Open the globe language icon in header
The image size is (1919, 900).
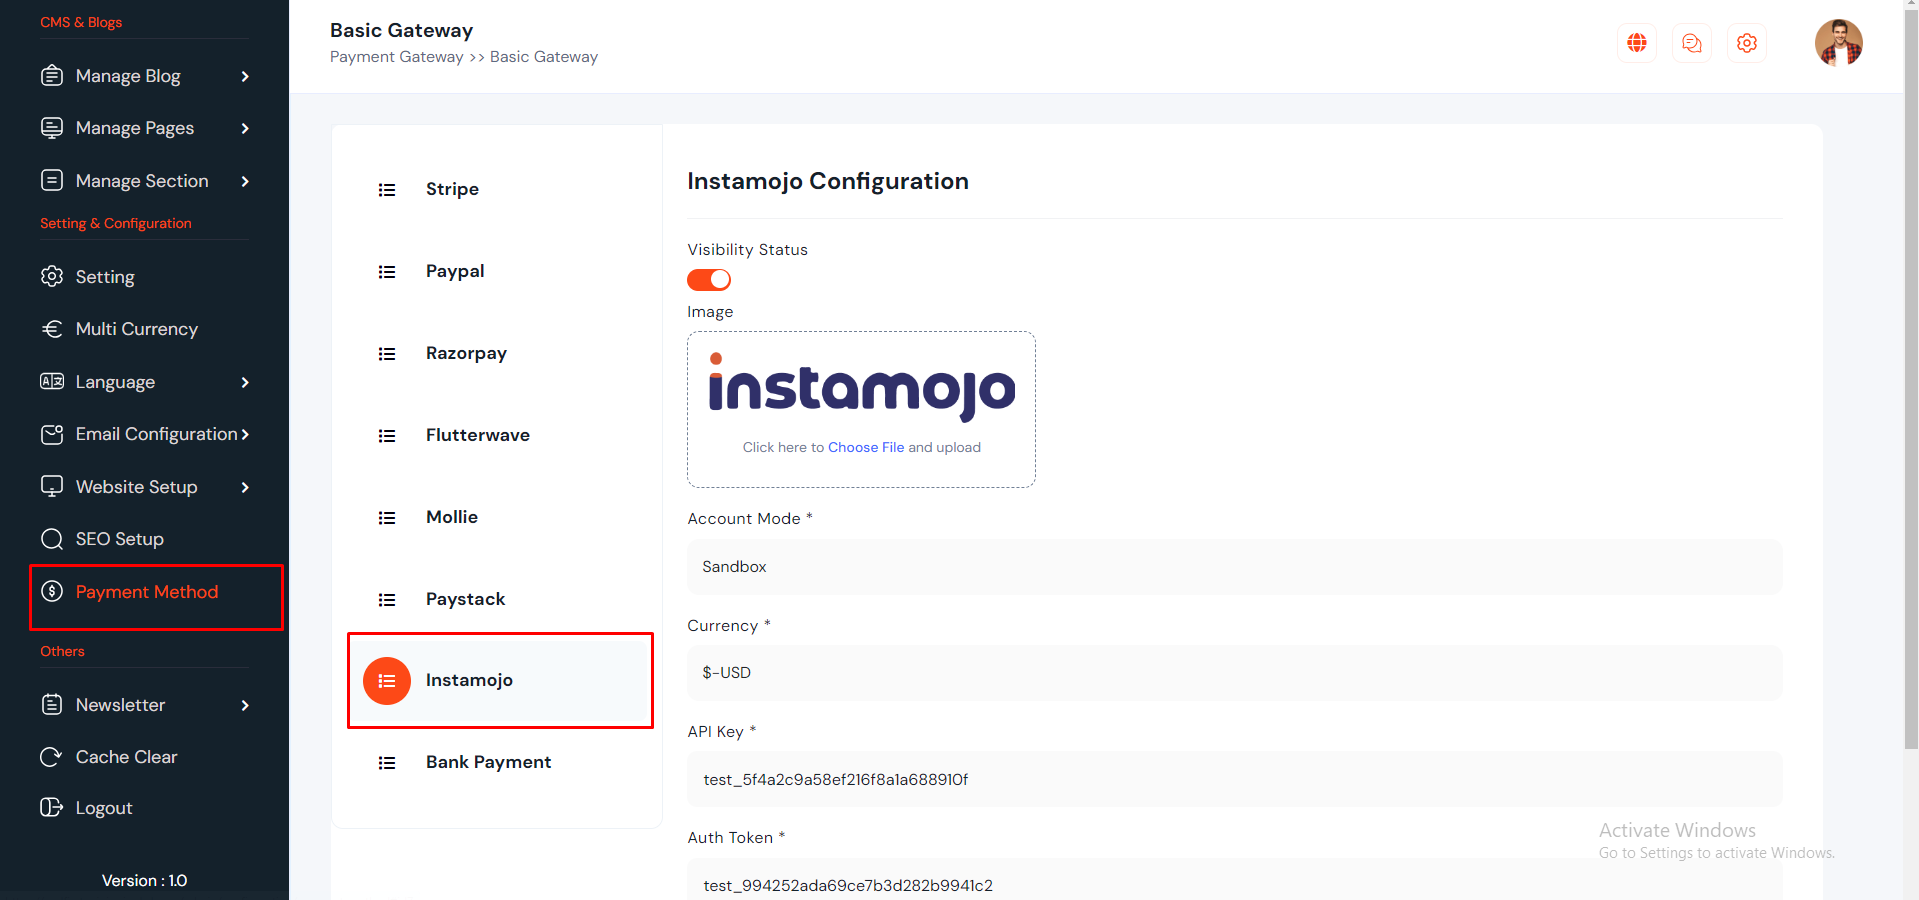1637,43
